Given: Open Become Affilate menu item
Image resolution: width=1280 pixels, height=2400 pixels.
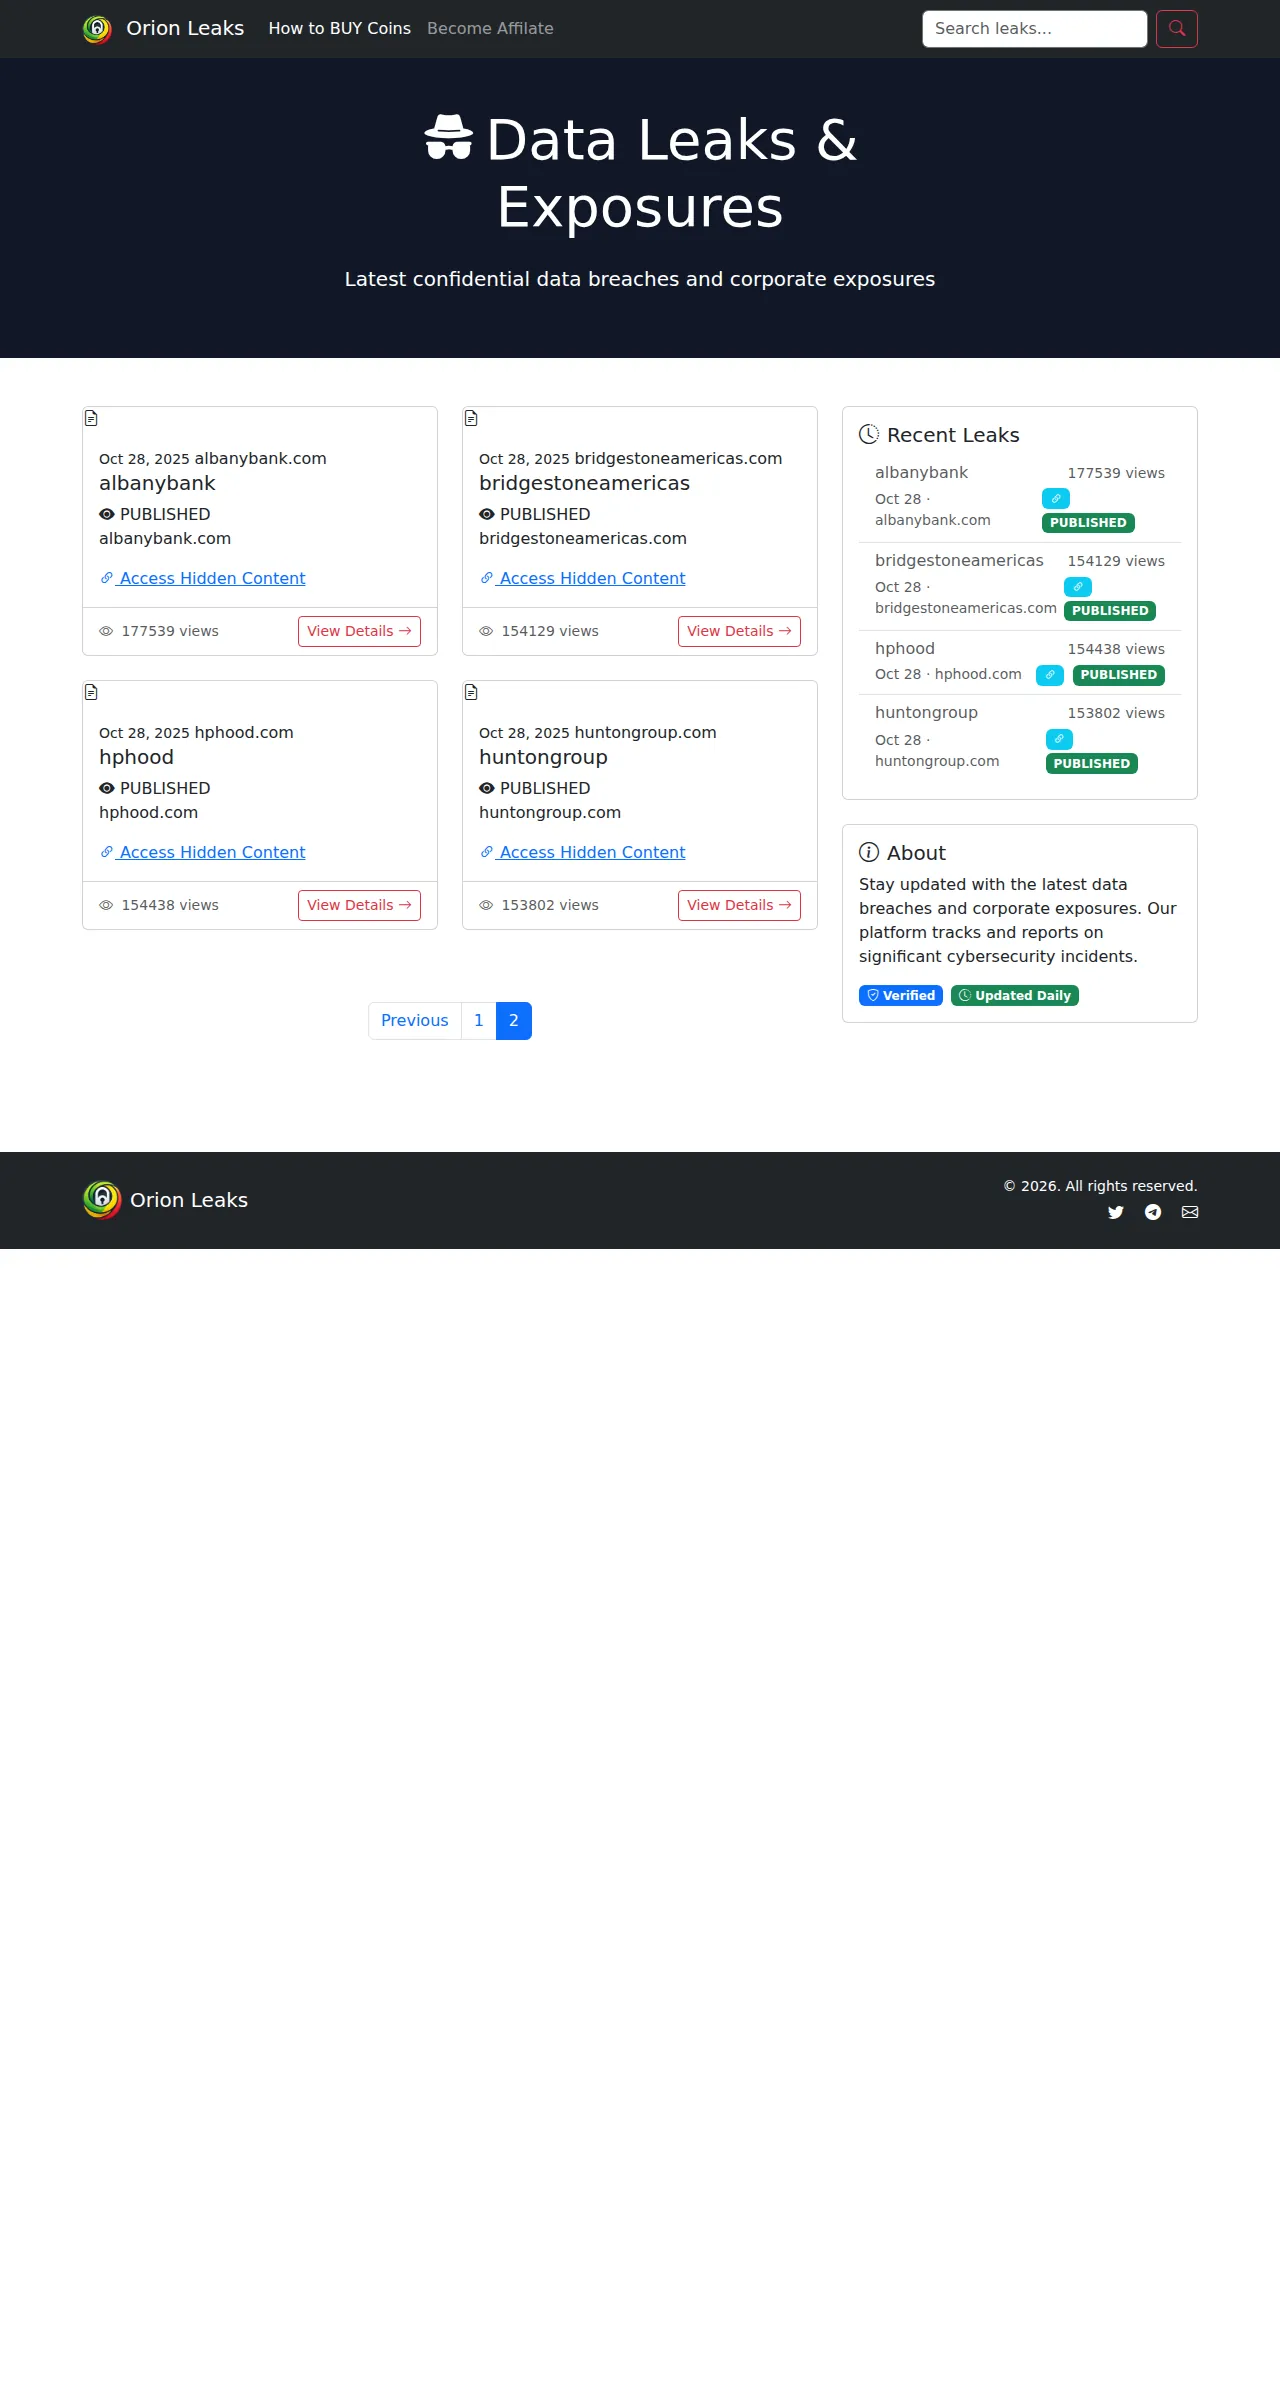Looking at the screenshot, I should (x=490, y=29).
